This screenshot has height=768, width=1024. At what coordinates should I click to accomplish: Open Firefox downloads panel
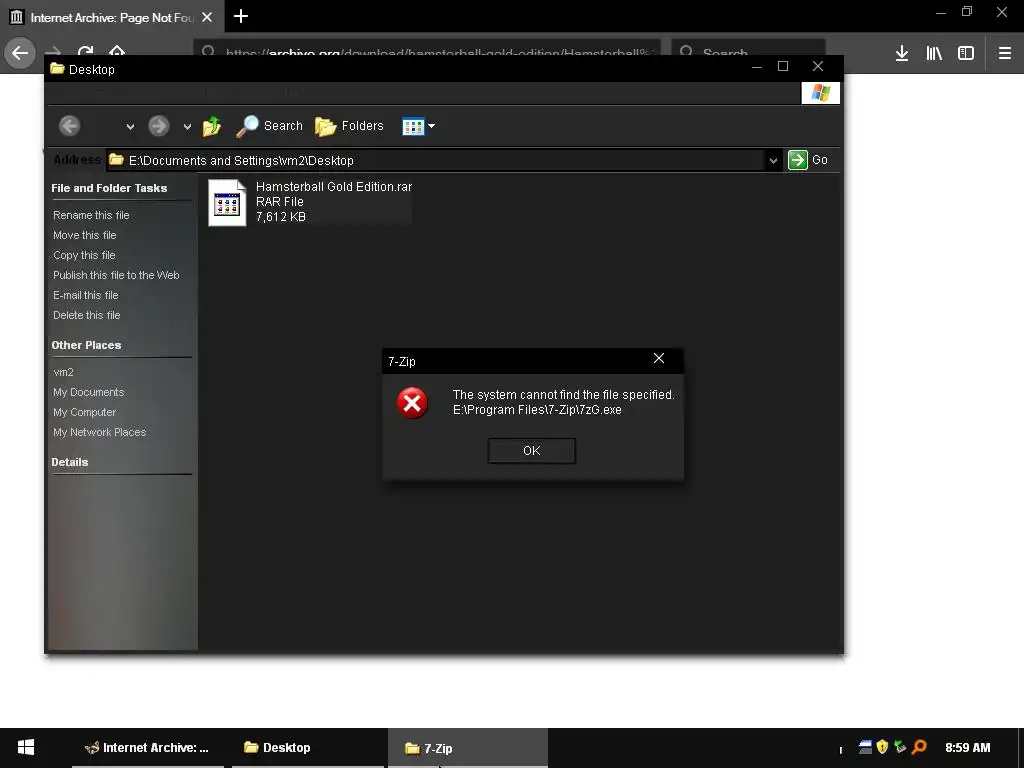[901, 54]
